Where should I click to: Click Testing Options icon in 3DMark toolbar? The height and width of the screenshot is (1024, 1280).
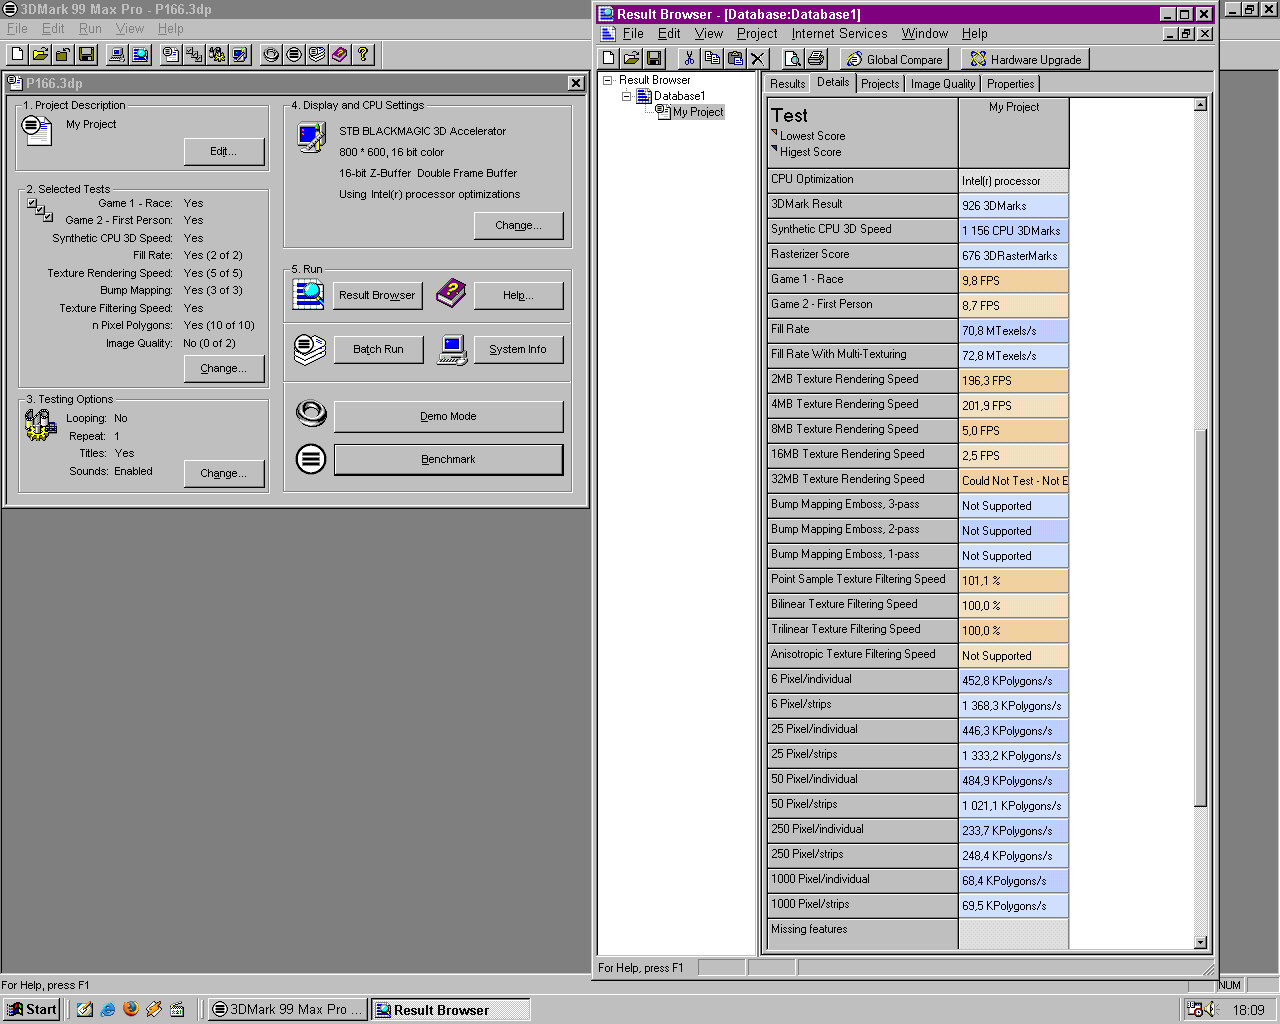coord(217,54)
